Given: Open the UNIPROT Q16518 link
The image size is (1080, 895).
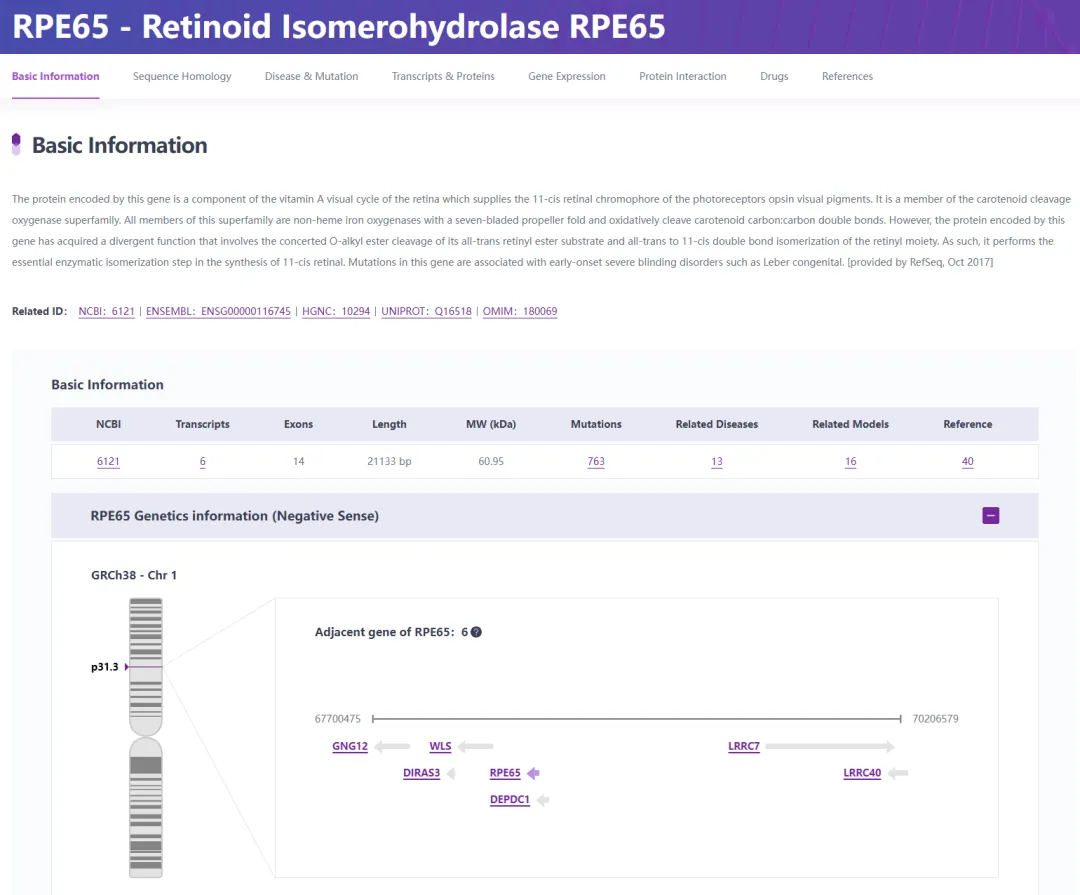Looking at the screenshot, I should pyautogui.click(x=426, y=311).
